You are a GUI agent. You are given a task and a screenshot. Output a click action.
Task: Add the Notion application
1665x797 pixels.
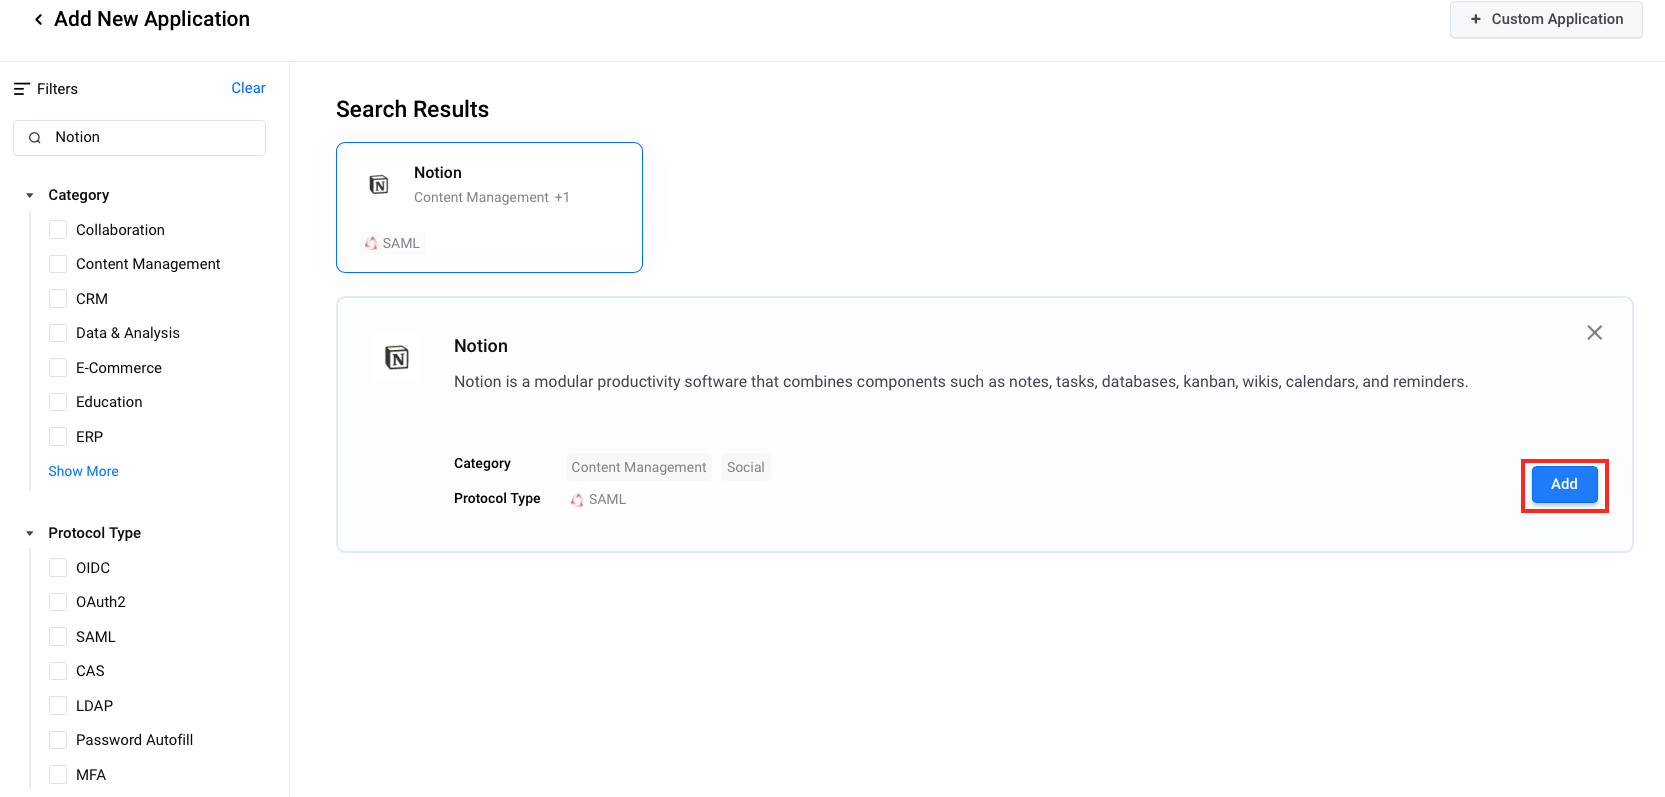[x=1564, y=484]
